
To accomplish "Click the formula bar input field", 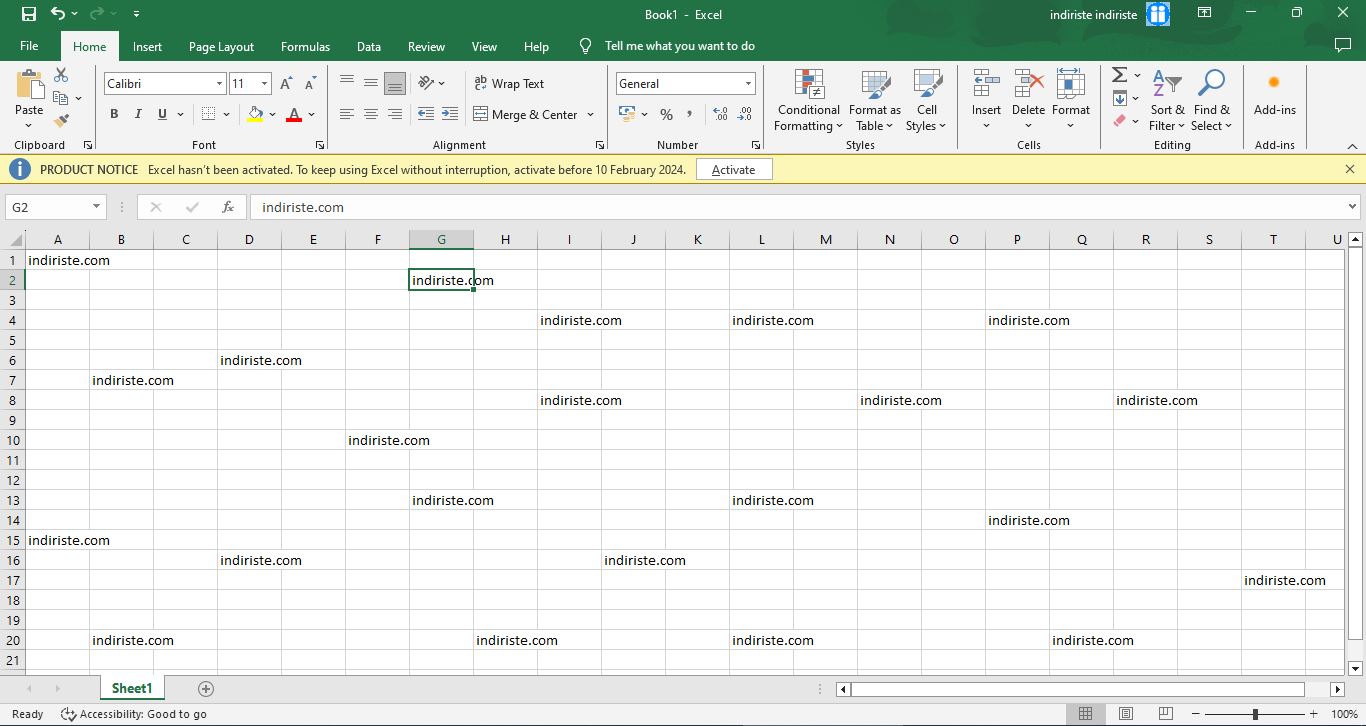I will pos(798,207).
